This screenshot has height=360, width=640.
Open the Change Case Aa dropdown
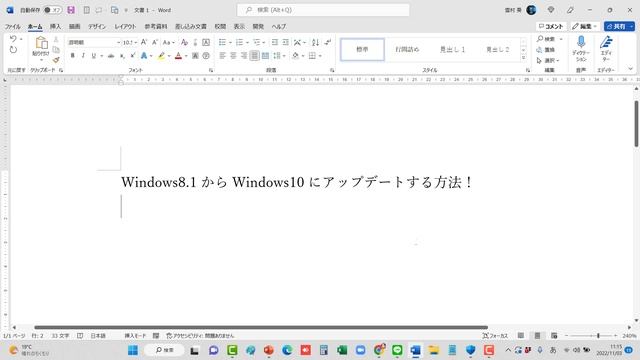(168, 42)
